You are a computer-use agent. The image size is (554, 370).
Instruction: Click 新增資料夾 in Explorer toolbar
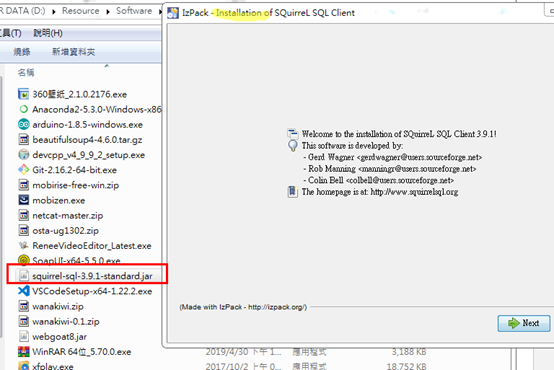point(73,52)
